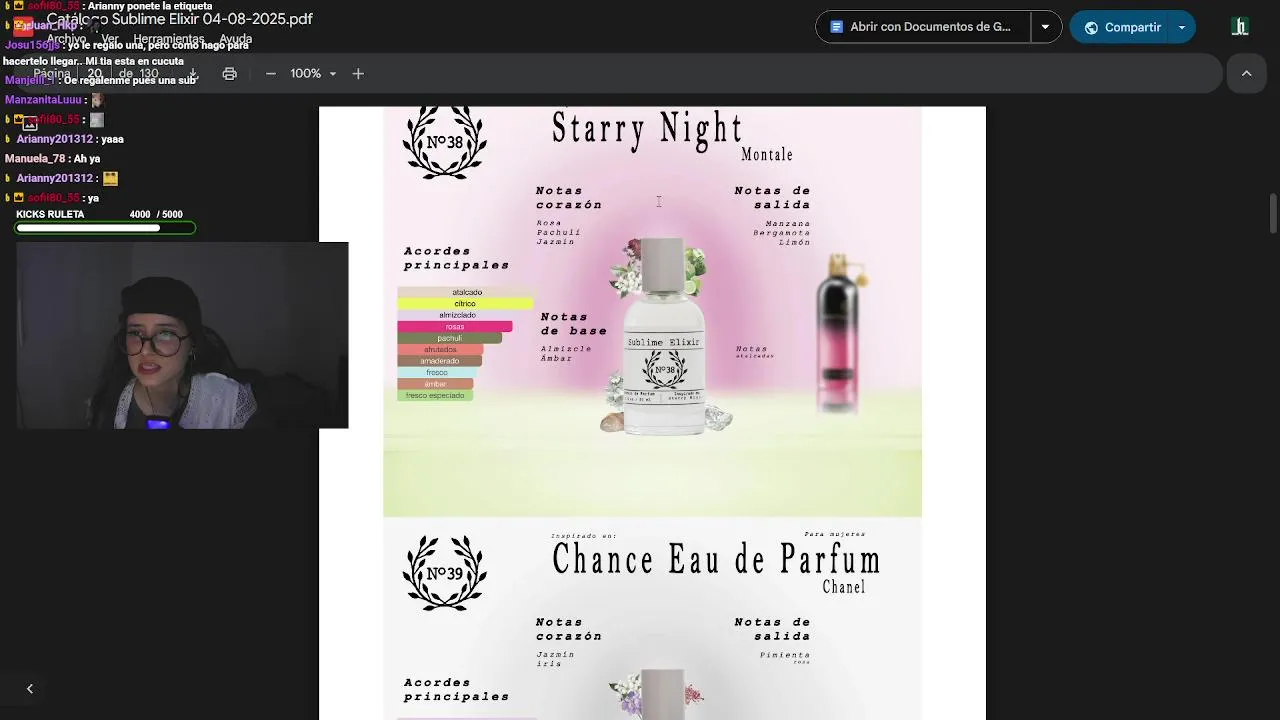This screenshot has width=1280, height=720.
Task: Click the webcam stream thumbnail
Action: tap(182, 335)
